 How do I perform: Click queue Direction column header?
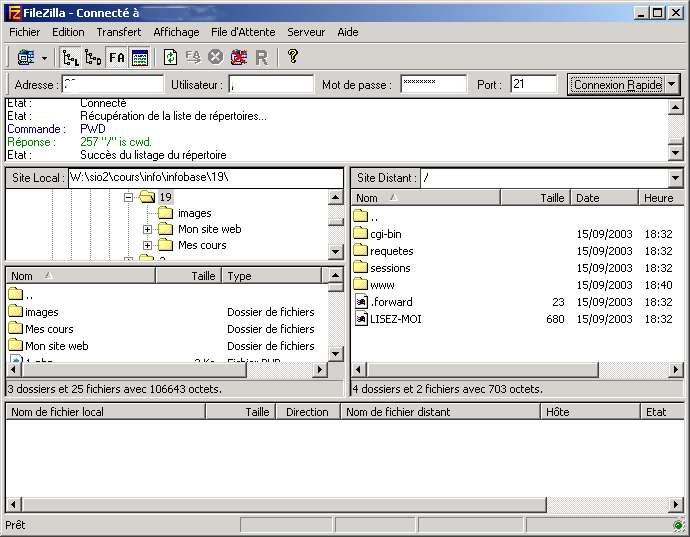308,412
